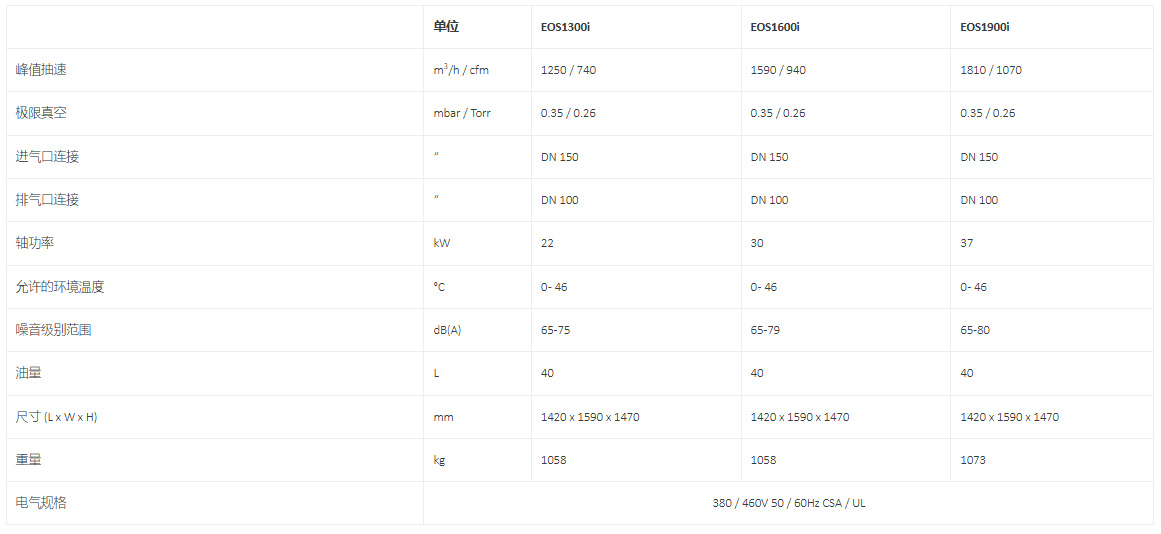Click the EOS1600i column header
The width and height of the screenshot is (1161, 534).
(775, 27)
